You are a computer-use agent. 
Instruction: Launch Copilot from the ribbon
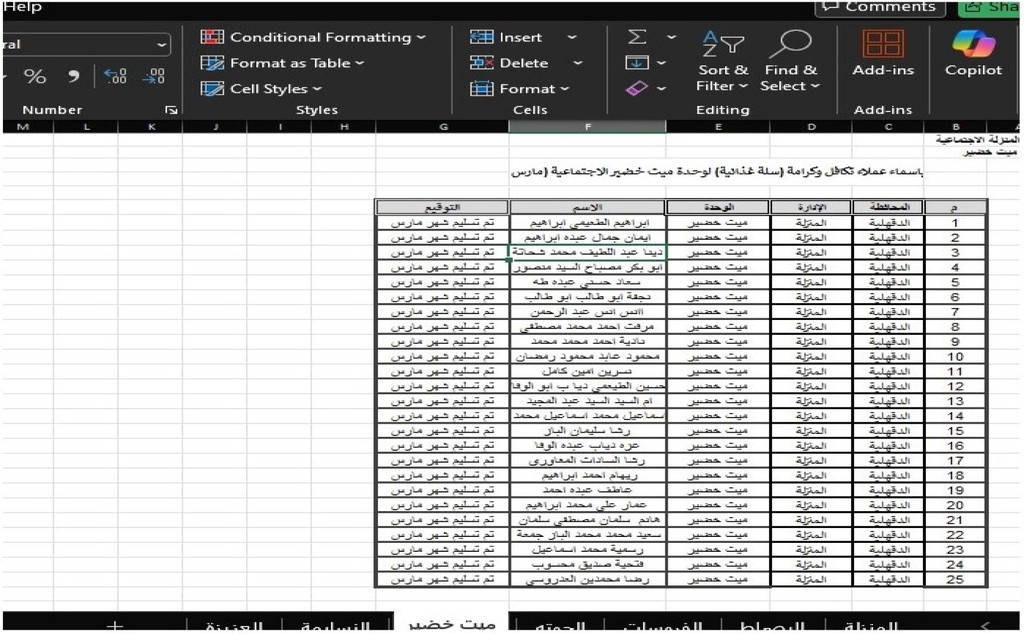(x=972, y=55)
